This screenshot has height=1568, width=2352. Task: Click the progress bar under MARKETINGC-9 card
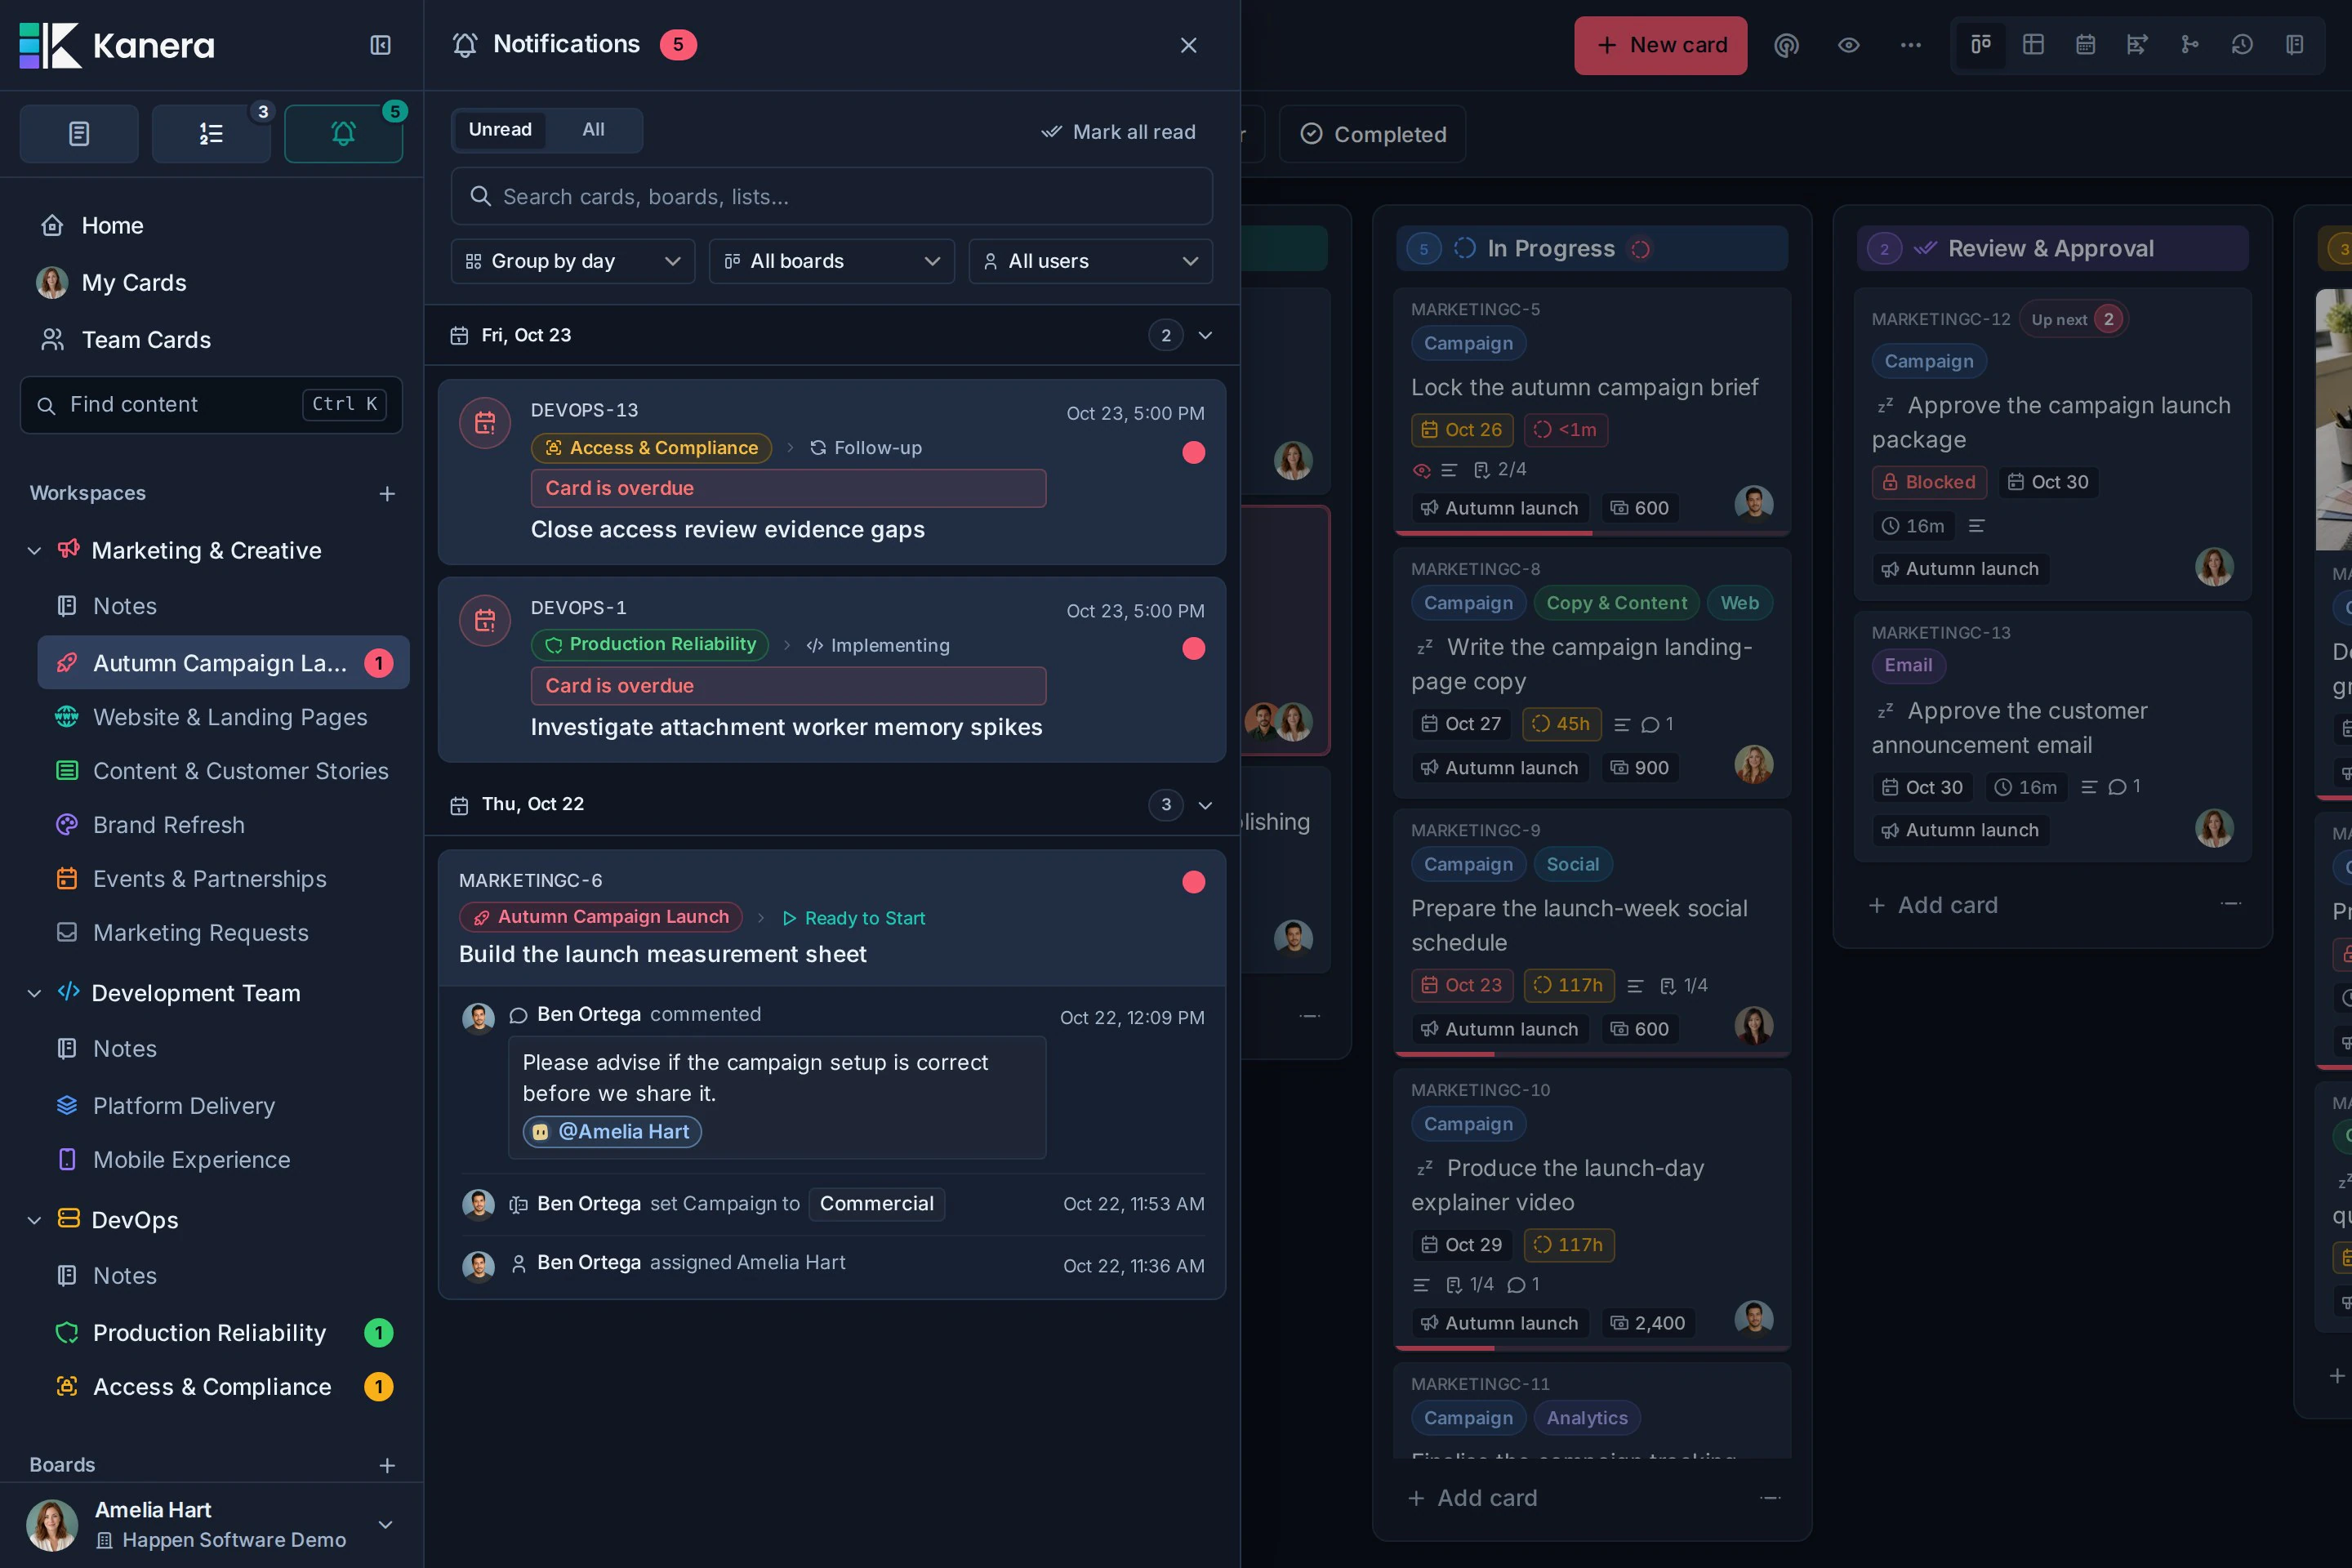click(1591, 1055)
